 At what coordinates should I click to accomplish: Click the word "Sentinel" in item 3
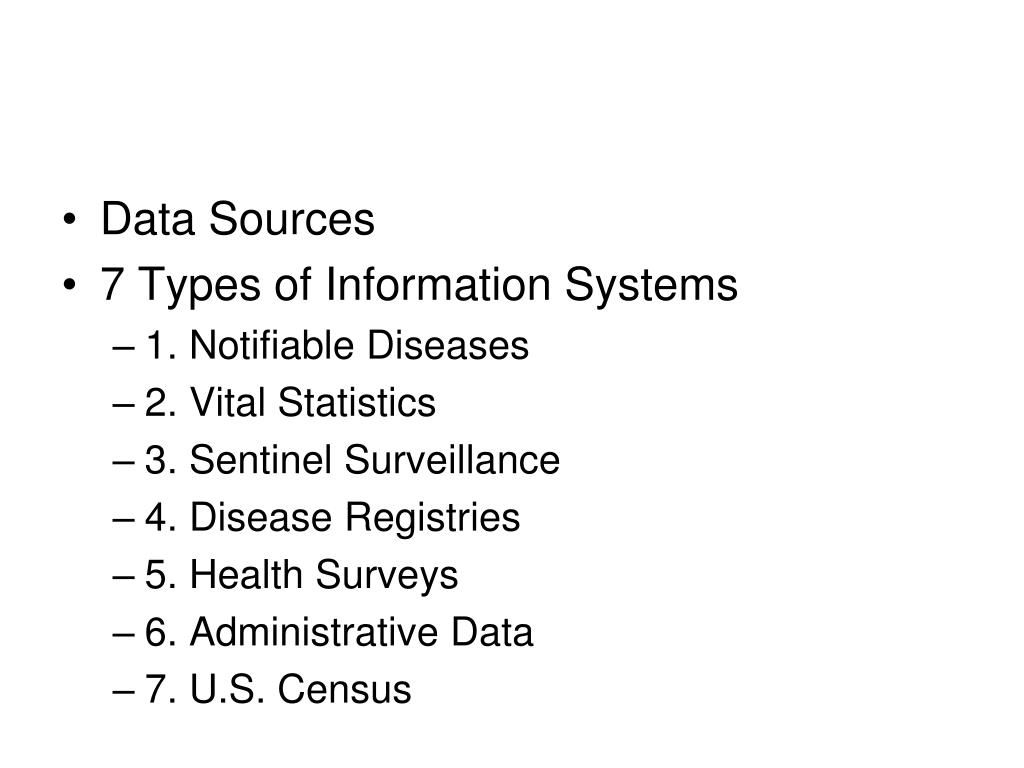pyautogui.click(x=260, y=460)
